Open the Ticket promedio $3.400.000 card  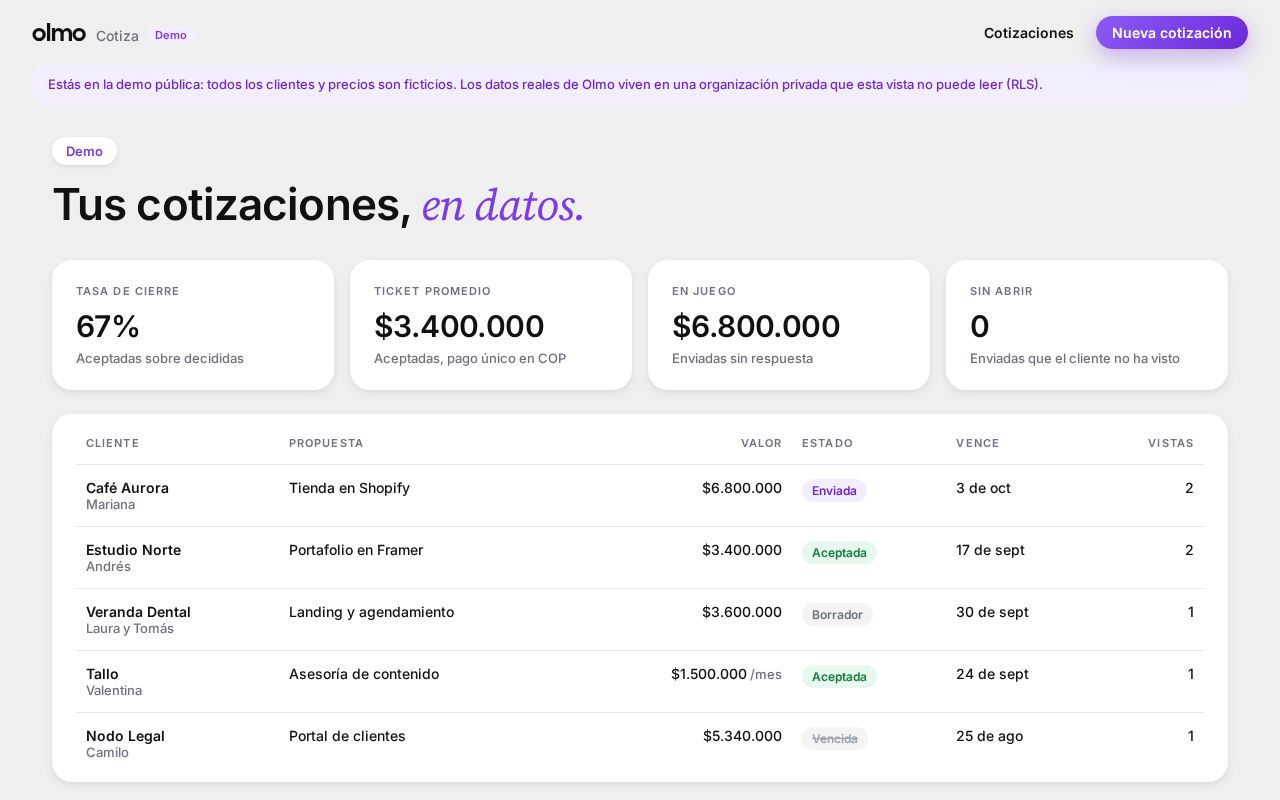pyautogui.click(x=491, y=325)
